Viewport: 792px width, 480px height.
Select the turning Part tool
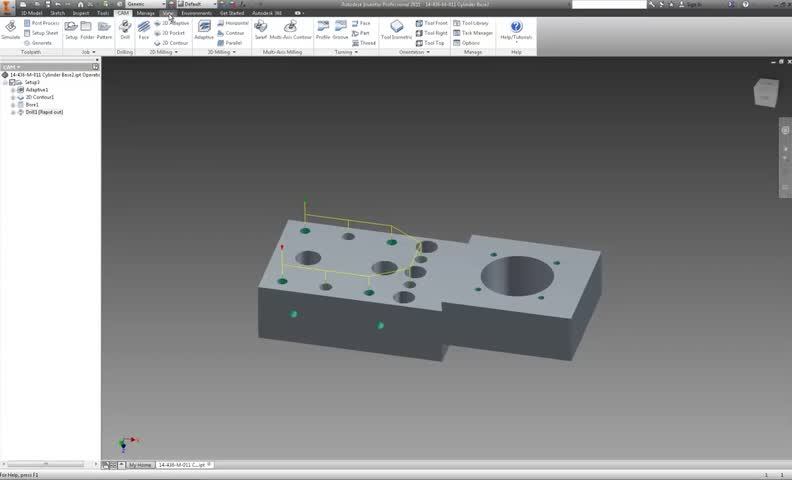[361, 33]
